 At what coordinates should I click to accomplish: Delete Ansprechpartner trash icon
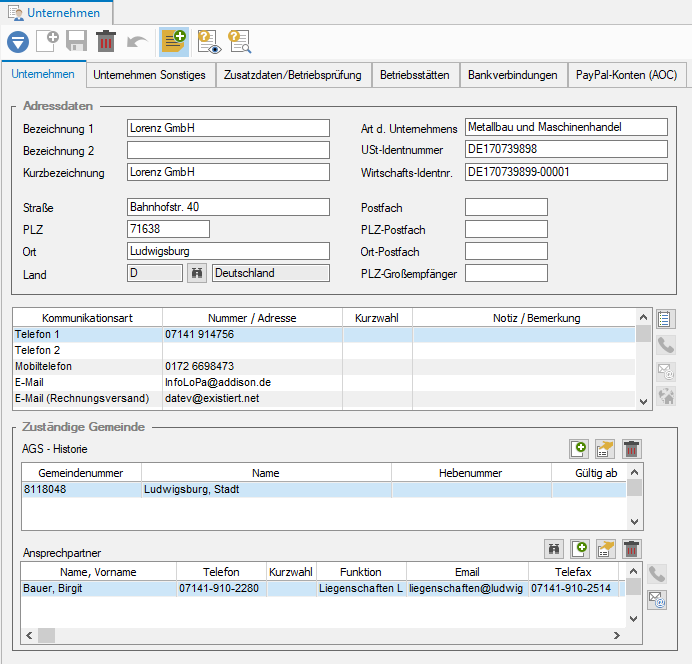[x=632, y=549]
